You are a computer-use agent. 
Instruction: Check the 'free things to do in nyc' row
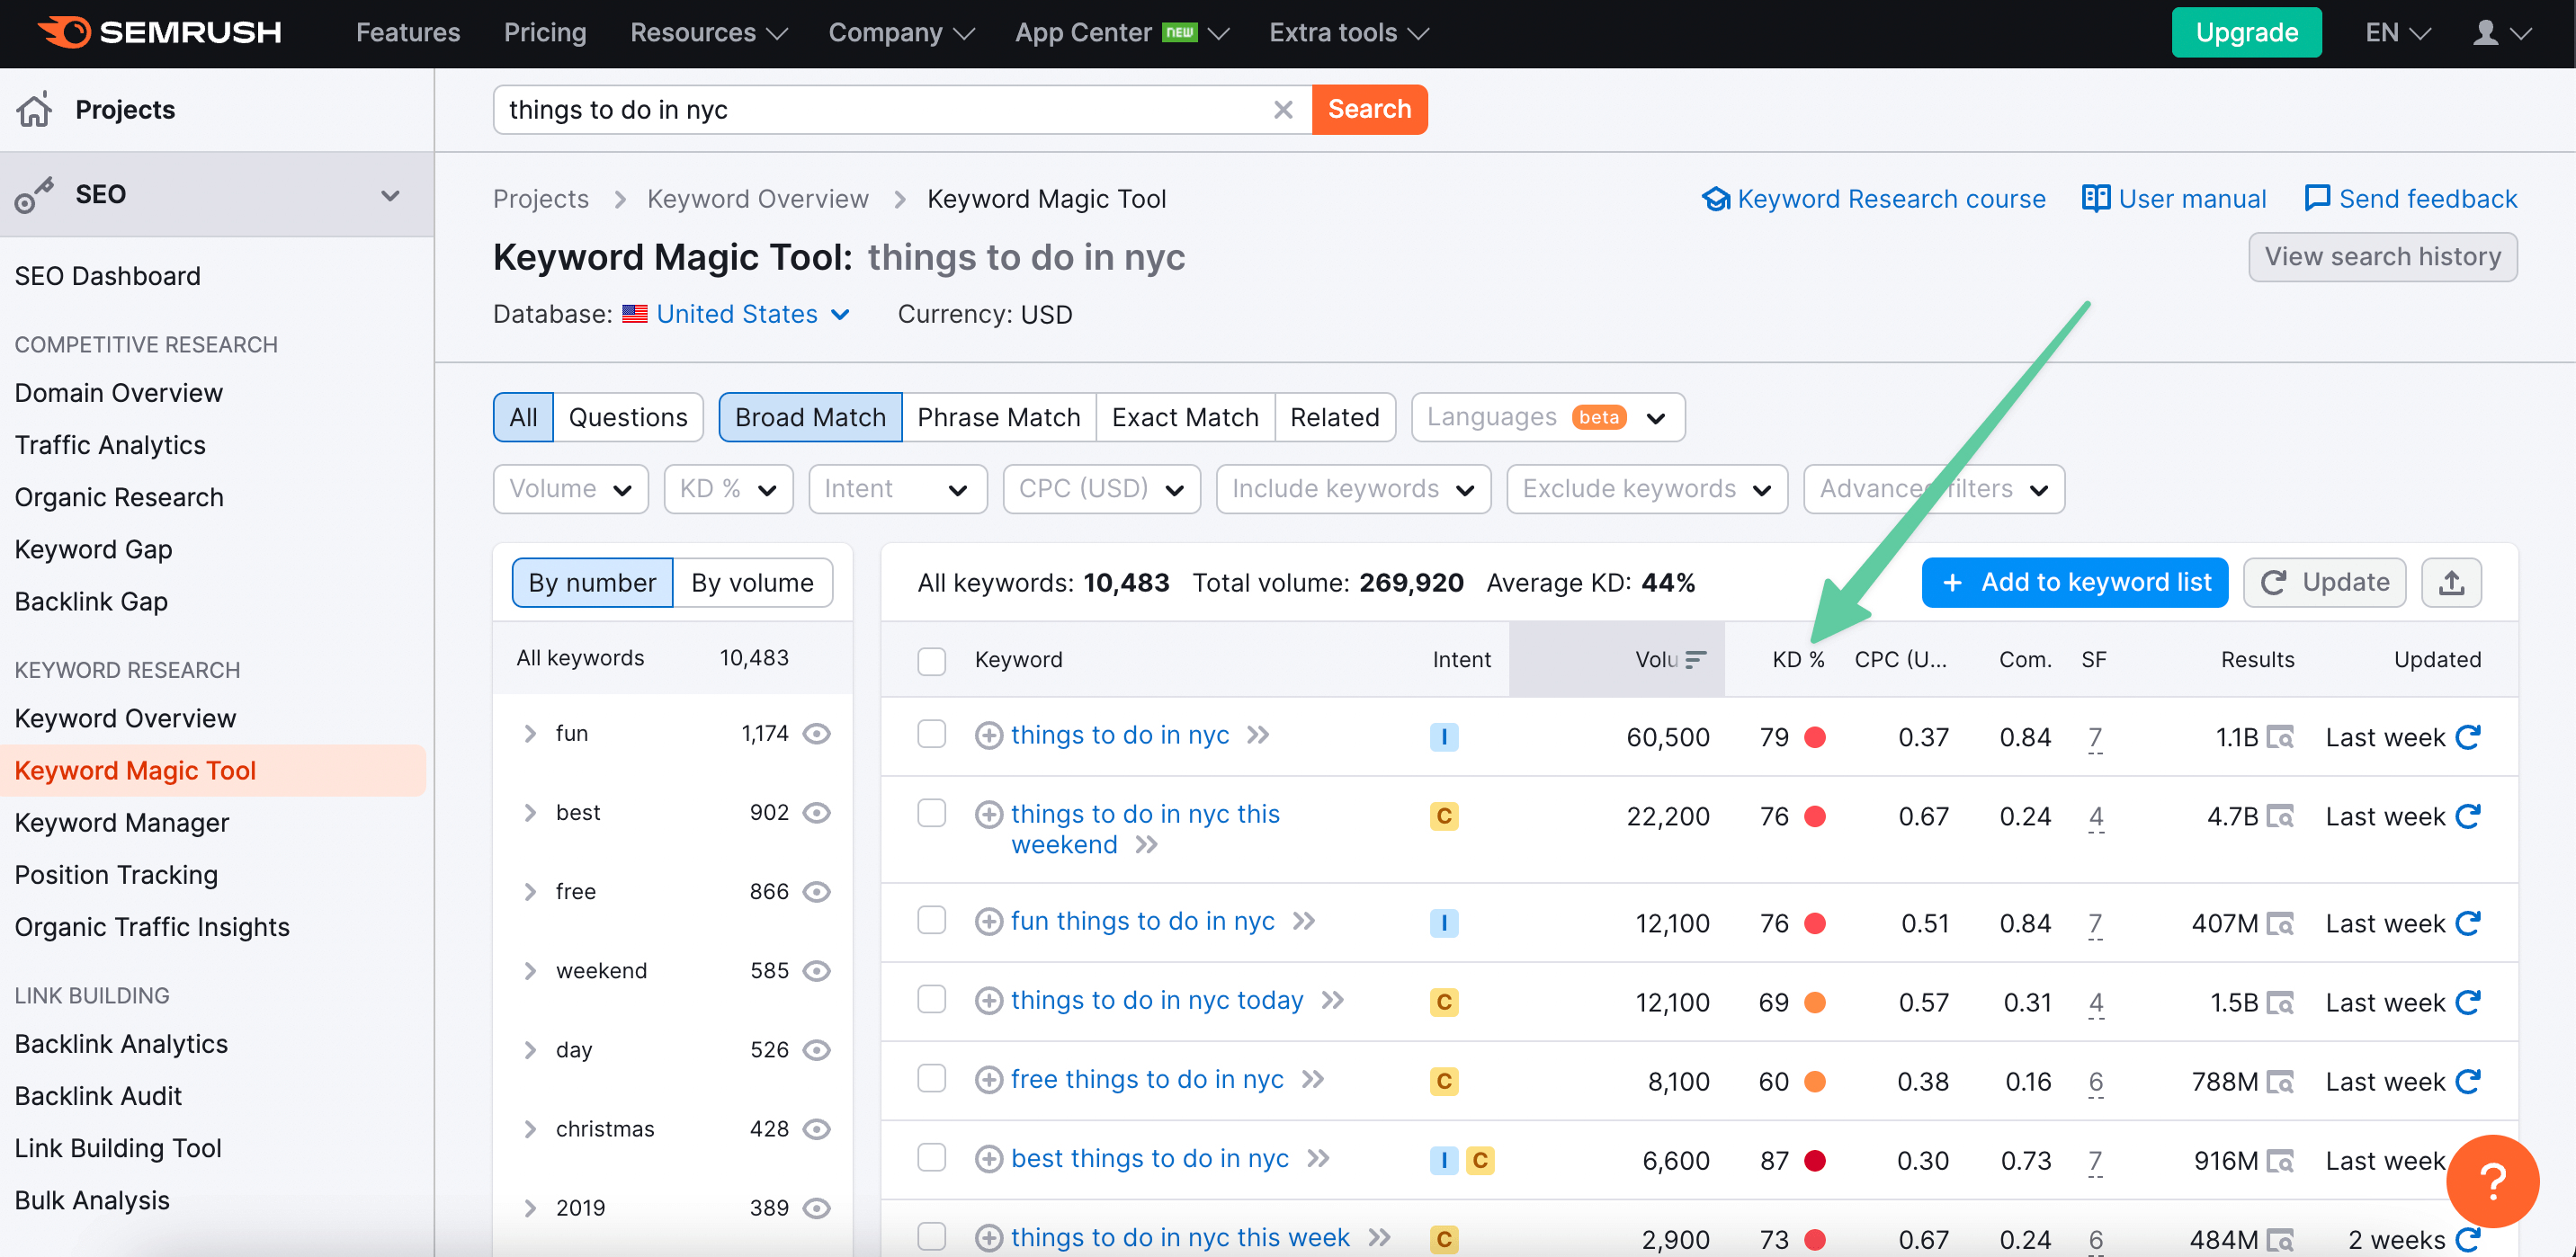point(931,1079)
